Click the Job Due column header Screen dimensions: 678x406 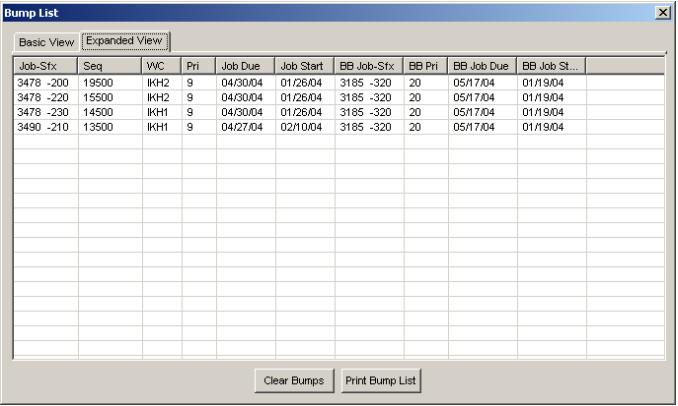245,66
